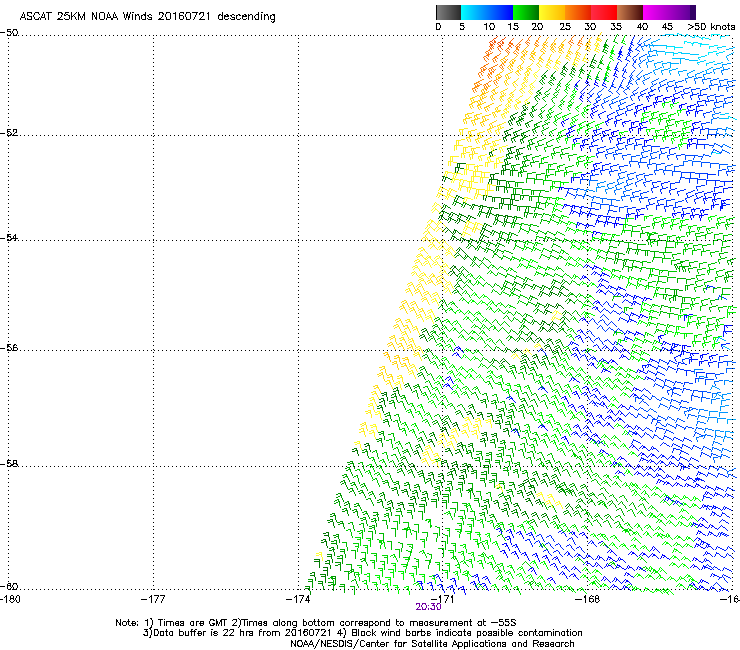Click the green 15-20 knots legend swatch
740x650 pixels.
pyautogui.click(x=526, y=12)
